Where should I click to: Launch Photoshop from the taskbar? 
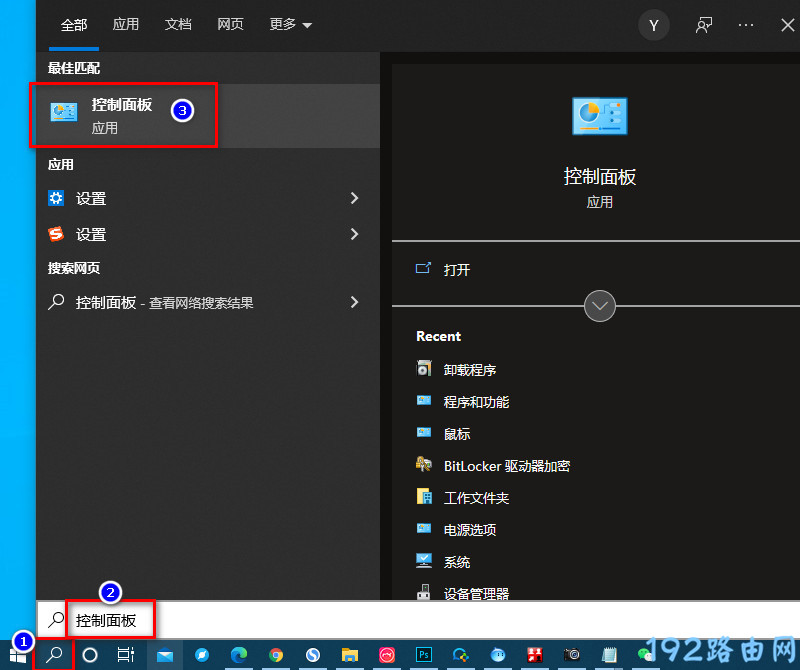point(424,655)
